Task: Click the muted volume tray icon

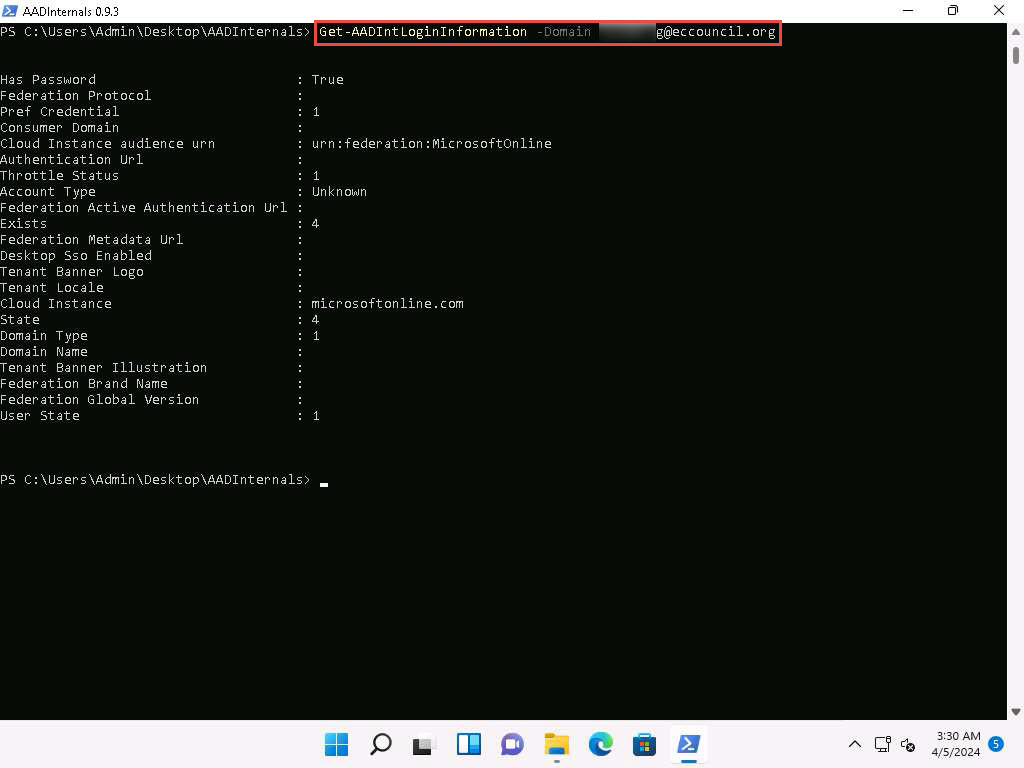Action: pyautogui.click(x=908, y=744)
